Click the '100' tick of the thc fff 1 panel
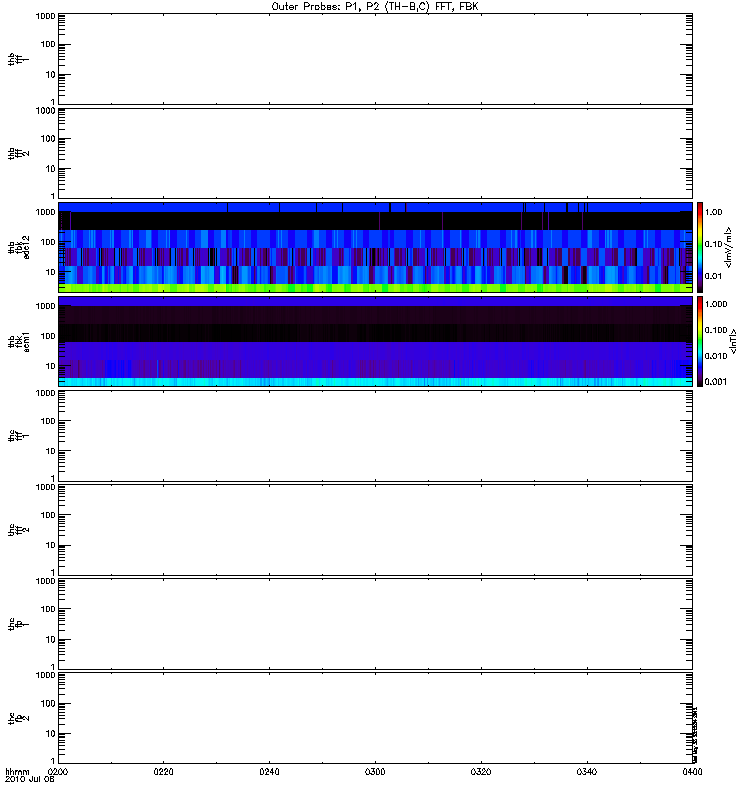Viewport: 750px width, 800px height. 48,421
